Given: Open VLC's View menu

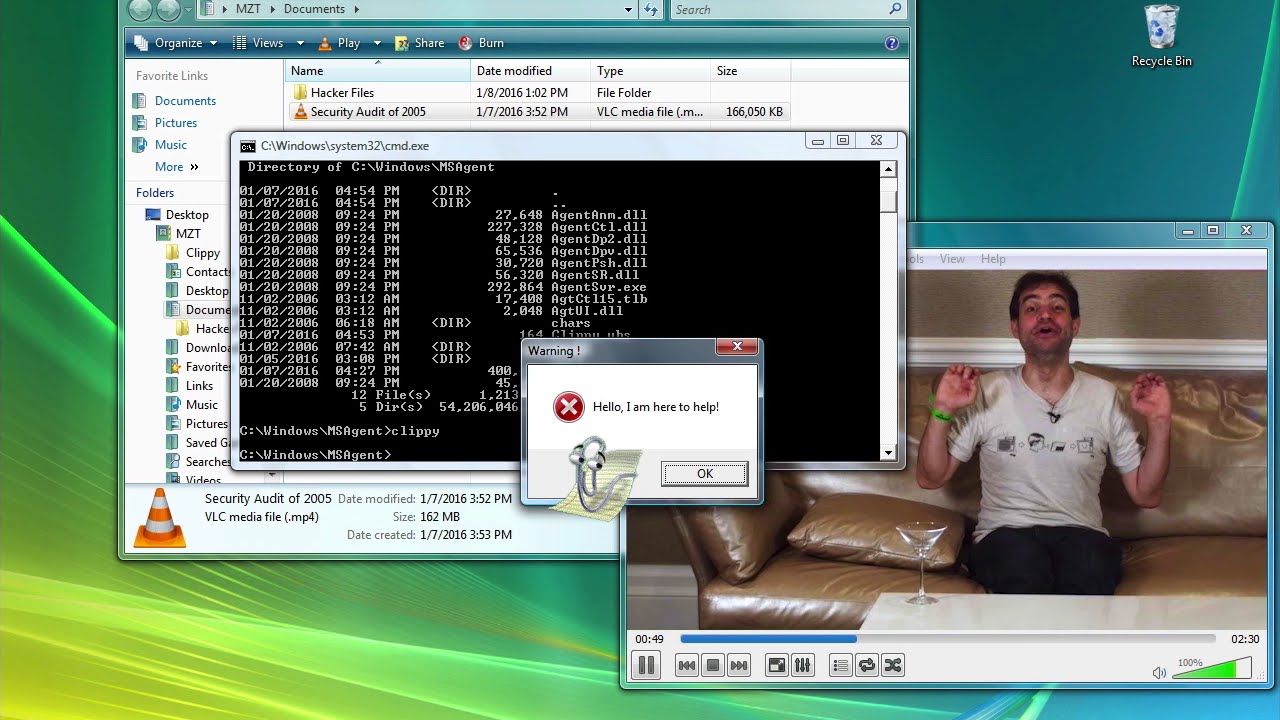Looking at the screenshot, I should pos(952,259).
